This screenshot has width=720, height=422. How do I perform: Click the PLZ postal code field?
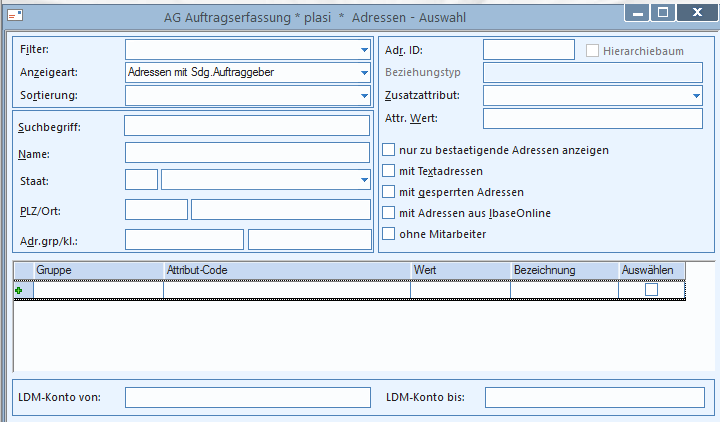coord(156,209)
